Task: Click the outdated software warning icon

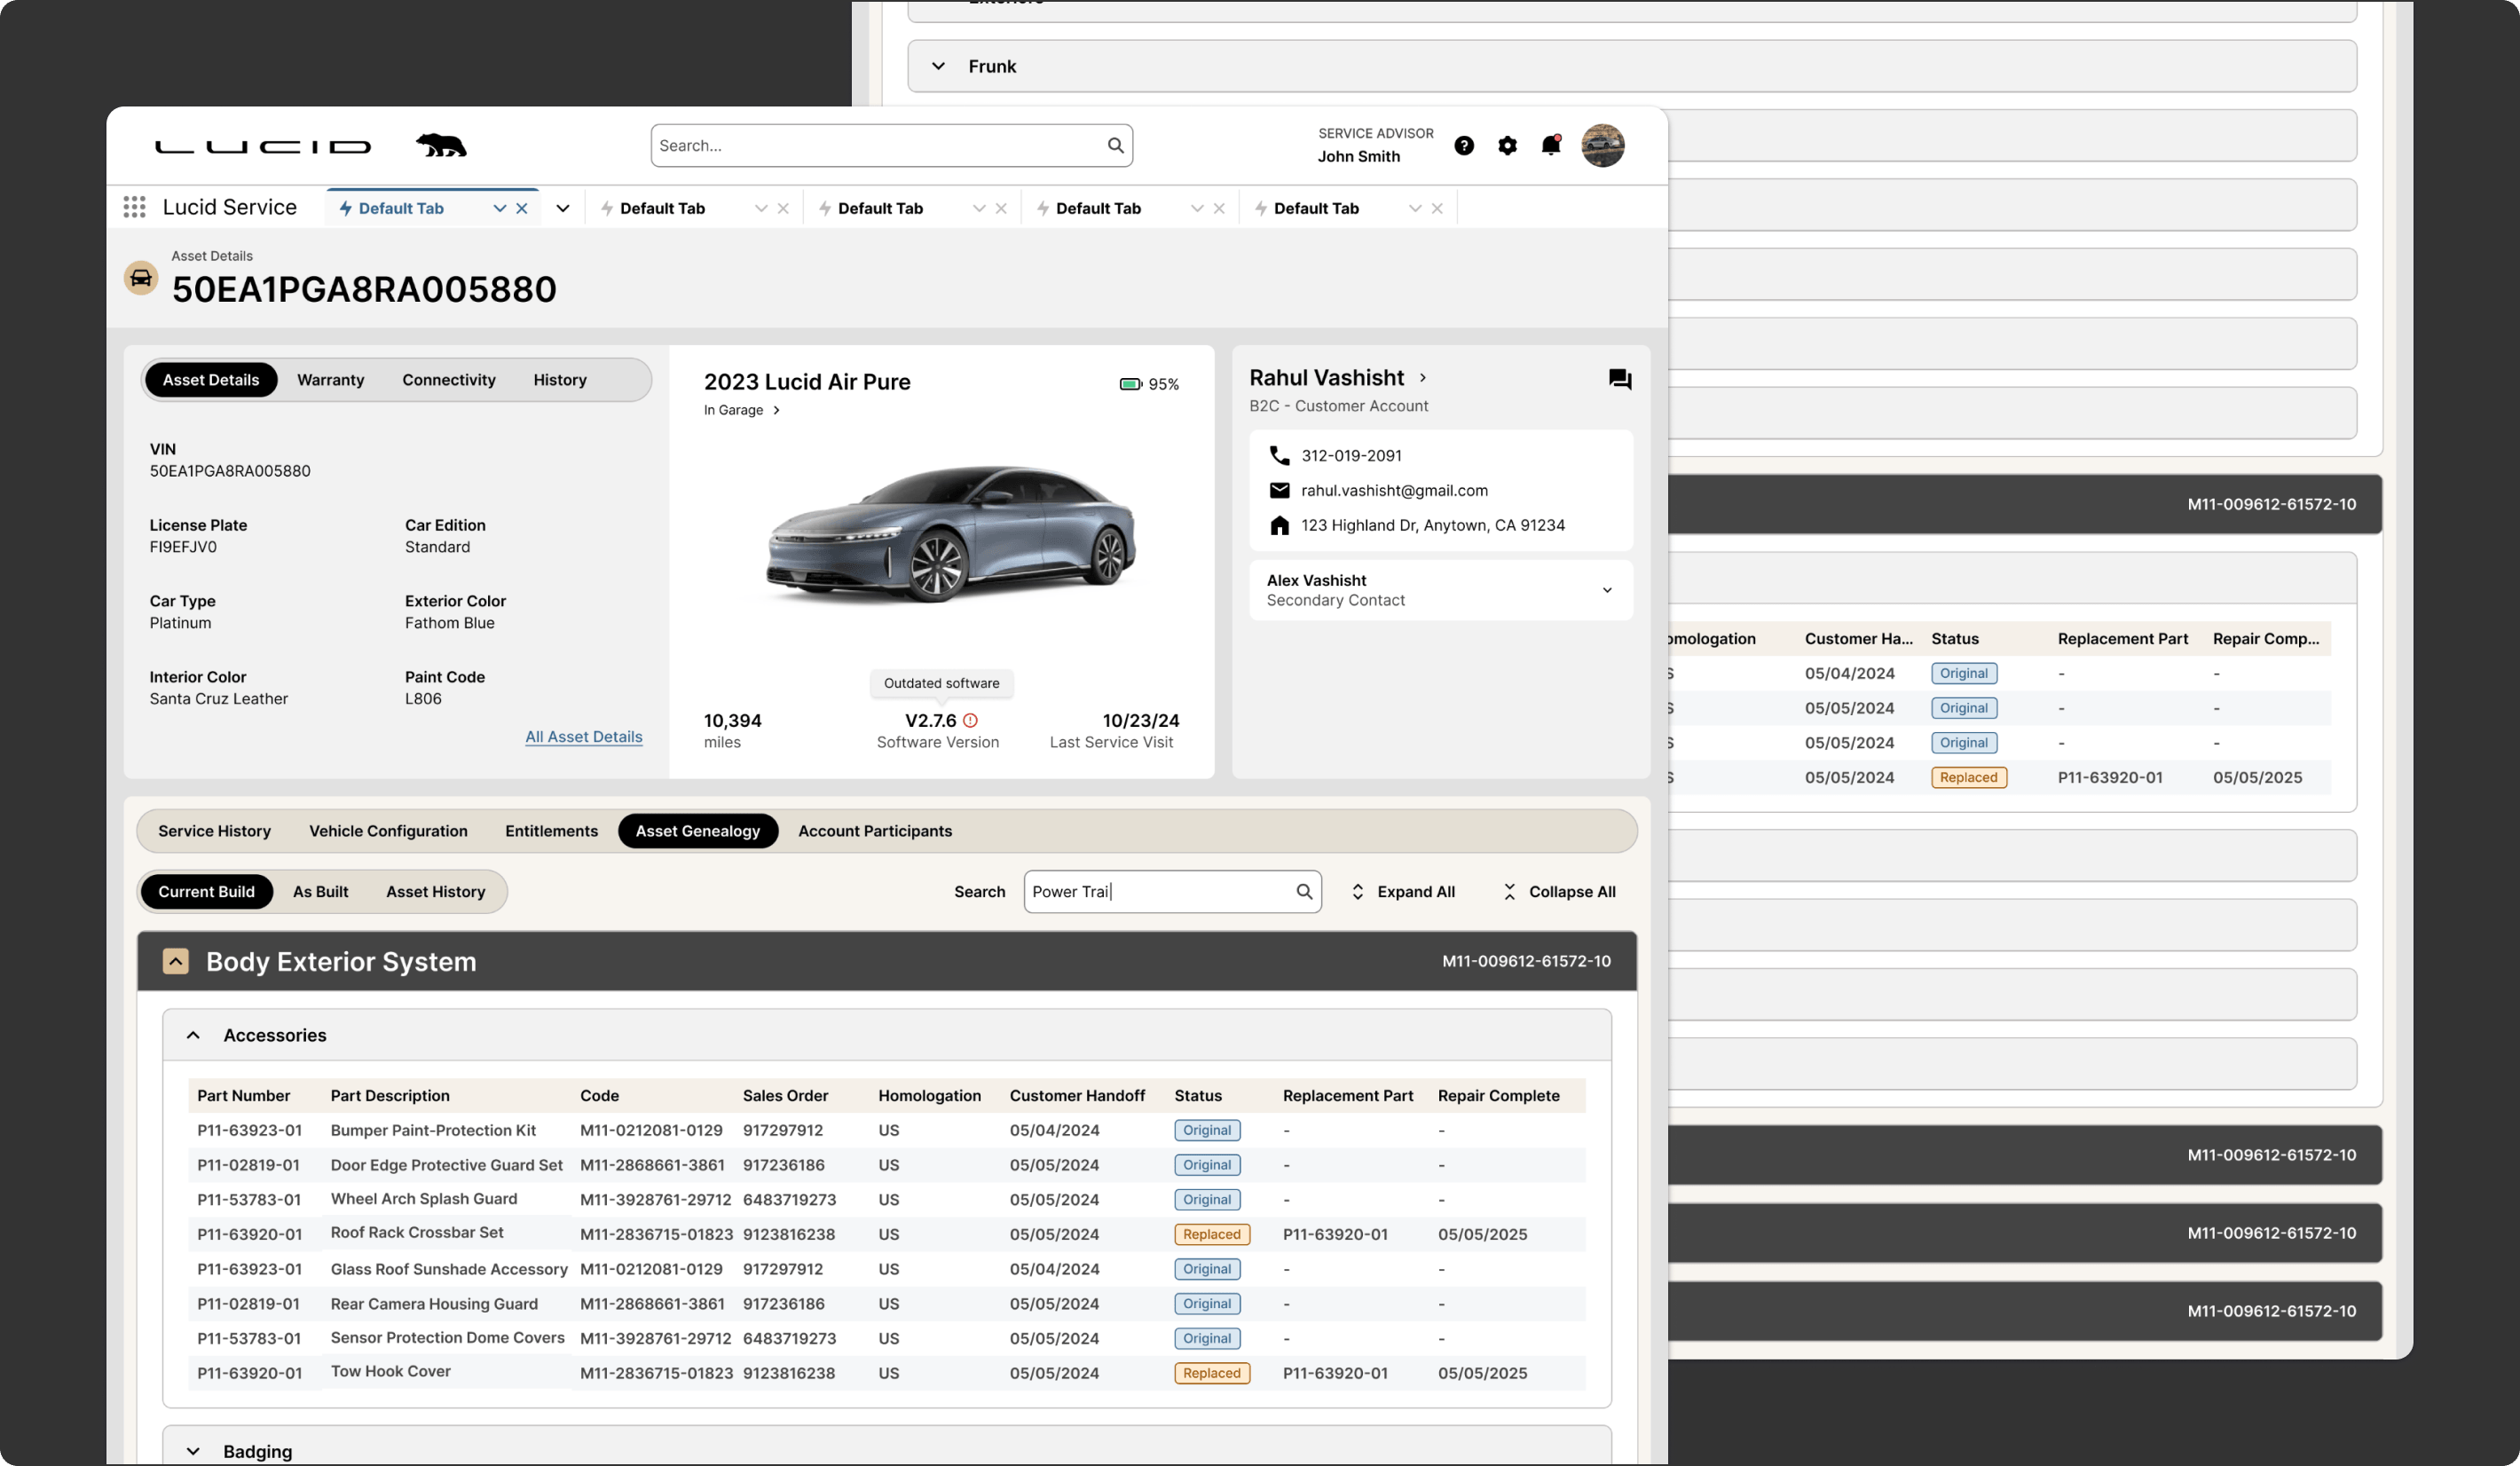Action: [970, 720]
